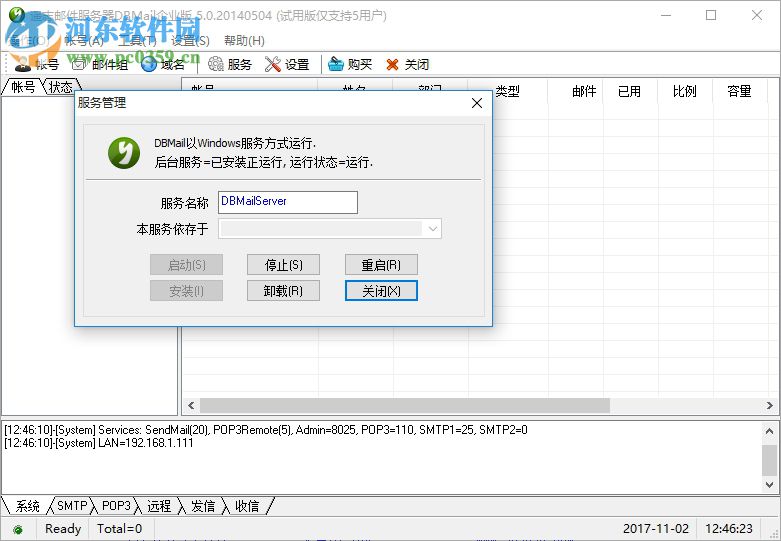
Task: Sort by the 邮件 column header
Action: (x=576, y=92)
